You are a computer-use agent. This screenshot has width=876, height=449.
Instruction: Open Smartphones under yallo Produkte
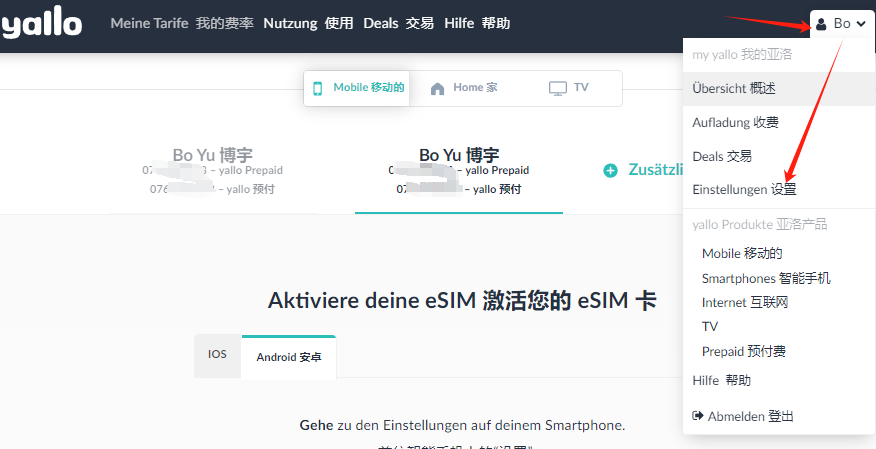coord(766,278)
